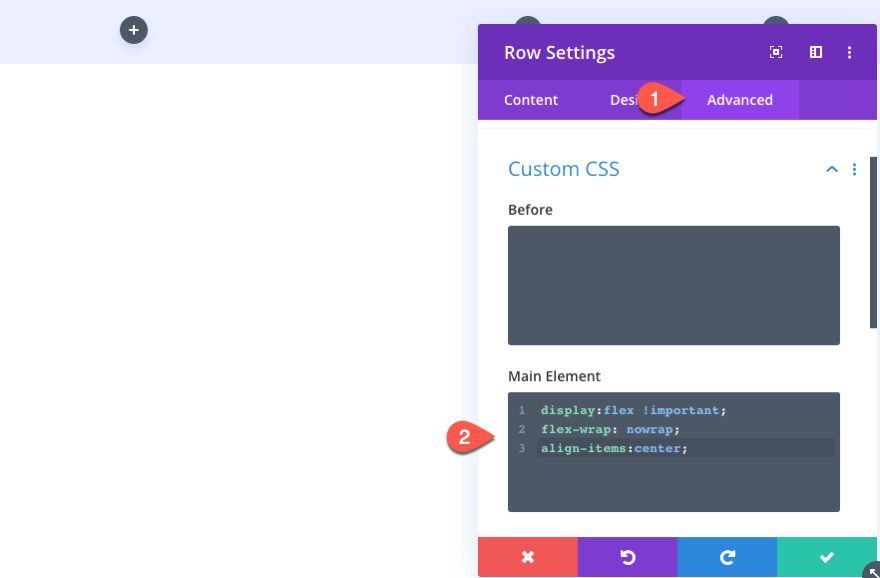Viewport: 880px width, 578px height.
Task: Save settings with the green checkmark
Action: tap(827, 557)
